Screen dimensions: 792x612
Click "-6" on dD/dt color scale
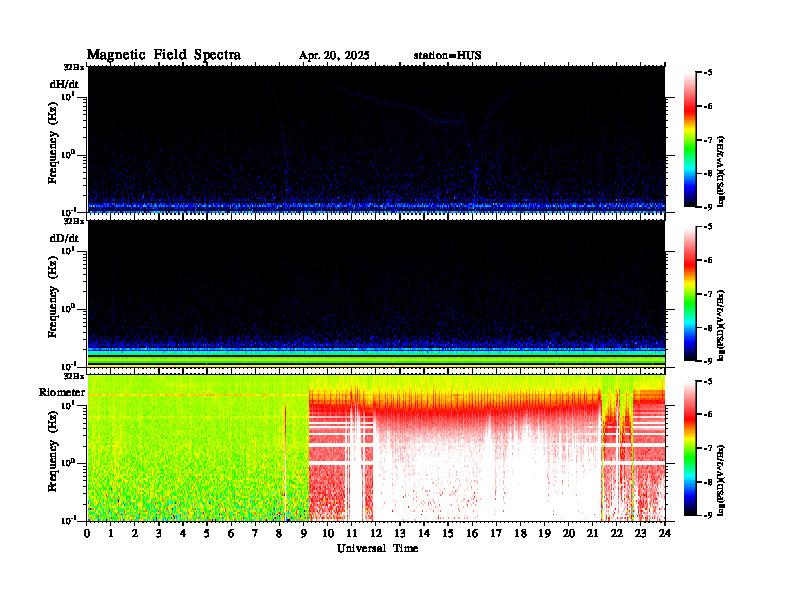708,261
